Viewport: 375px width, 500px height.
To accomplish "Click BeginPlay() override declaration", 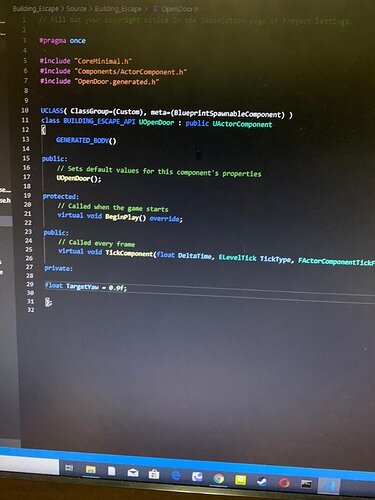I will coord(126,218).
